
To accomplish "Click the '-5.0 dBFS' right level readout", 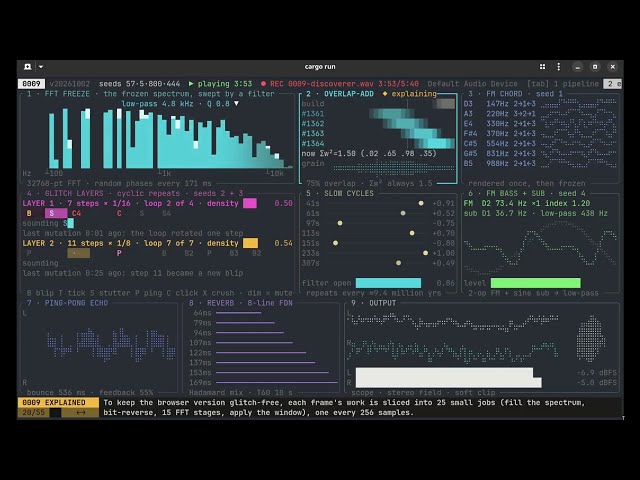I will (597, 382).
